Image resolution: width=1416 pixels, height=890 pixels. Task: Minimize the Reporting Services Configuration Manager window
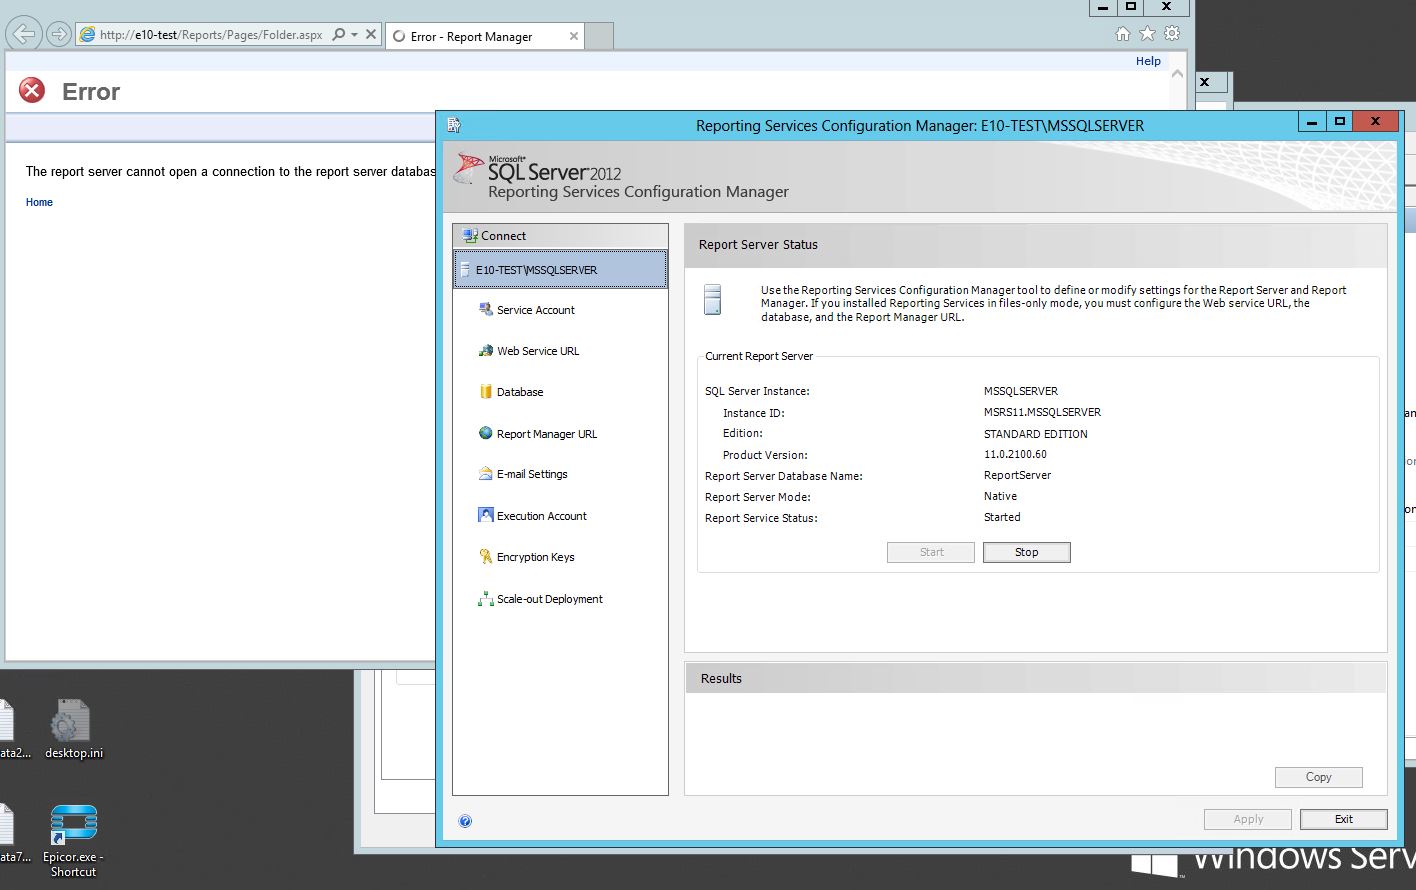point(1312,121)
